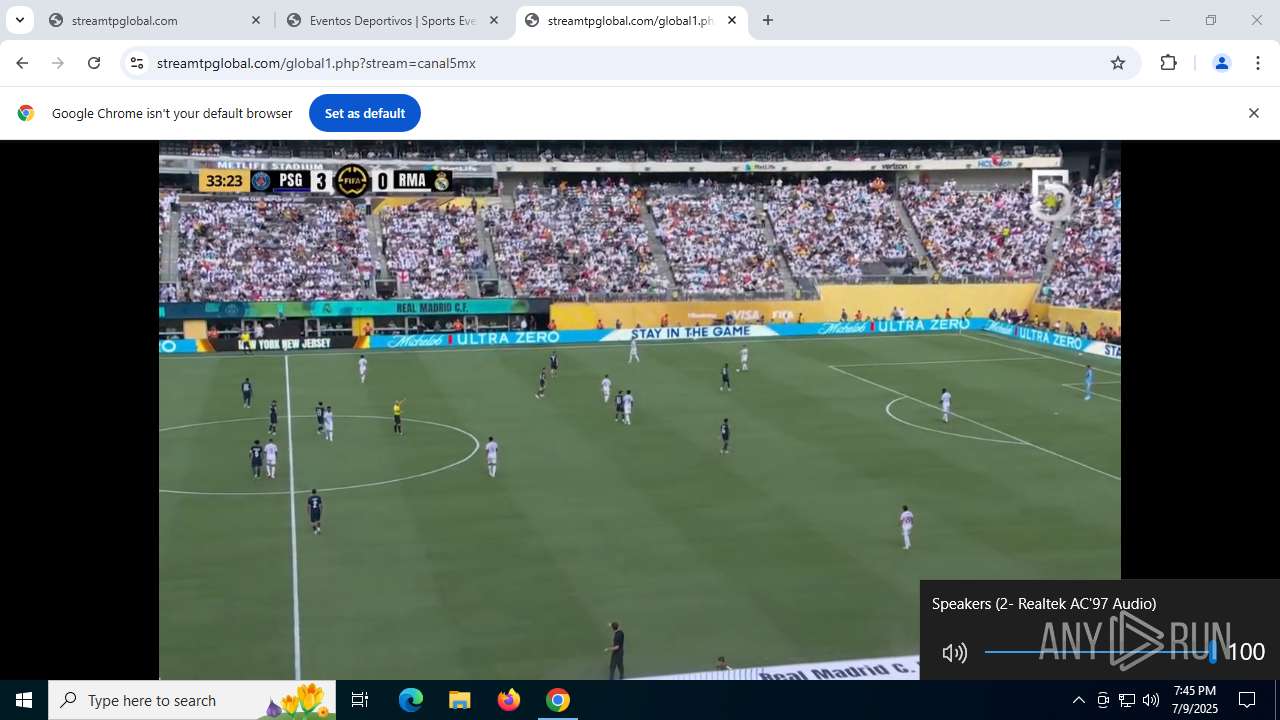Open Chrome's three-dot menu

pyautogui.click(x=1257, y=63)
